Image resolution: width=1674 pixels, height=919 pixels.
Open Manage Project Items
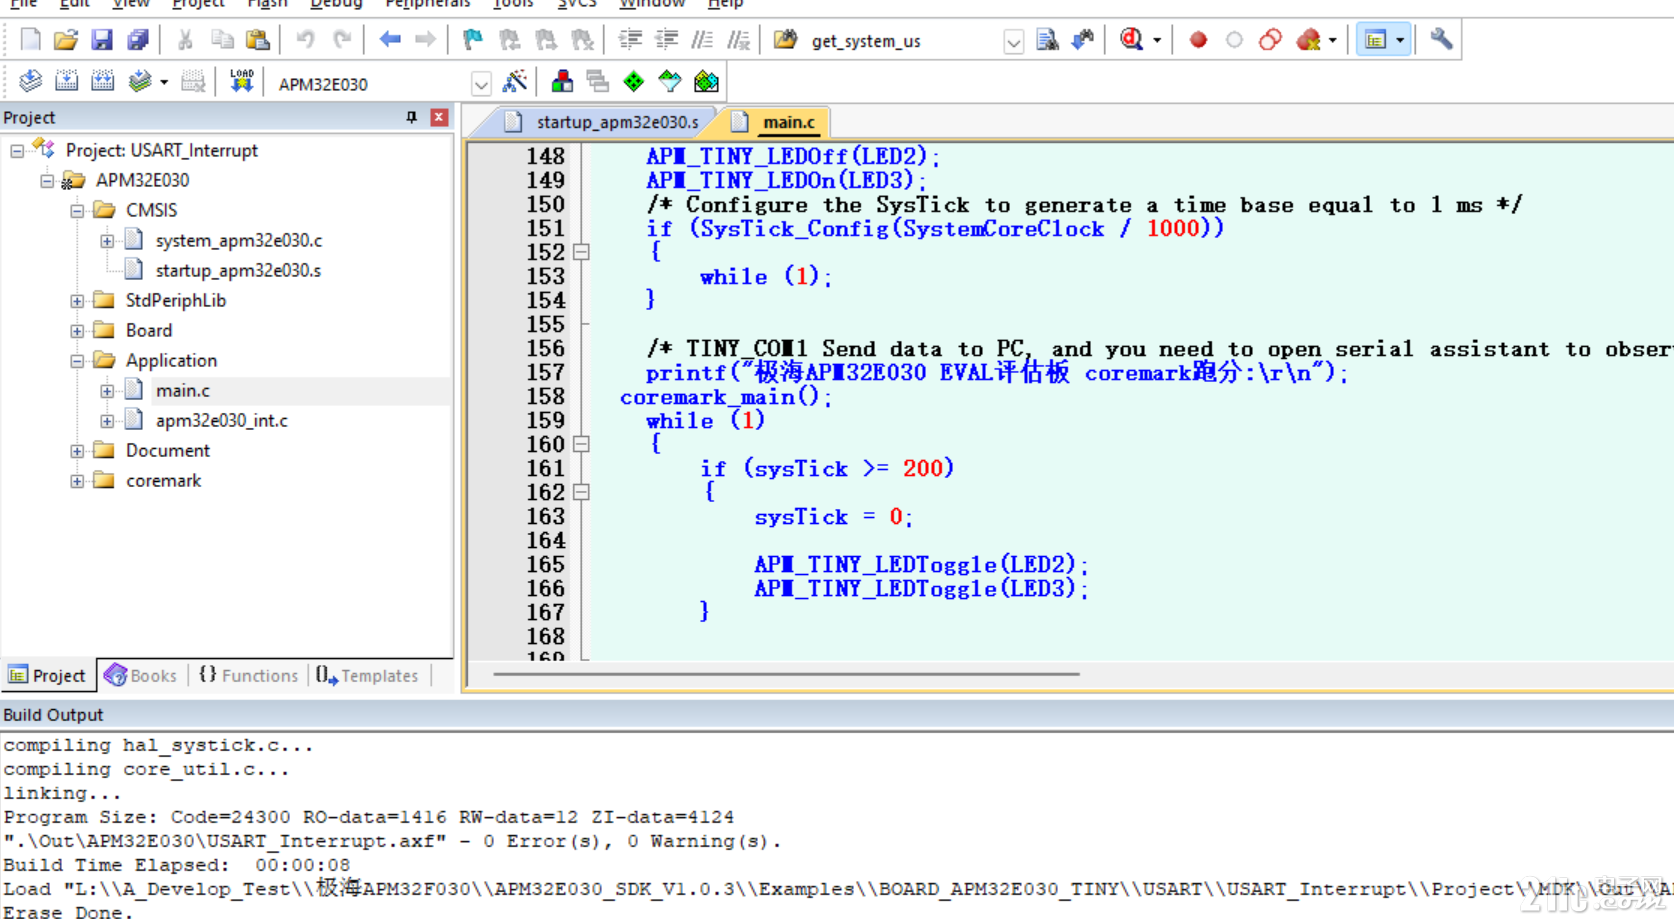562,82
